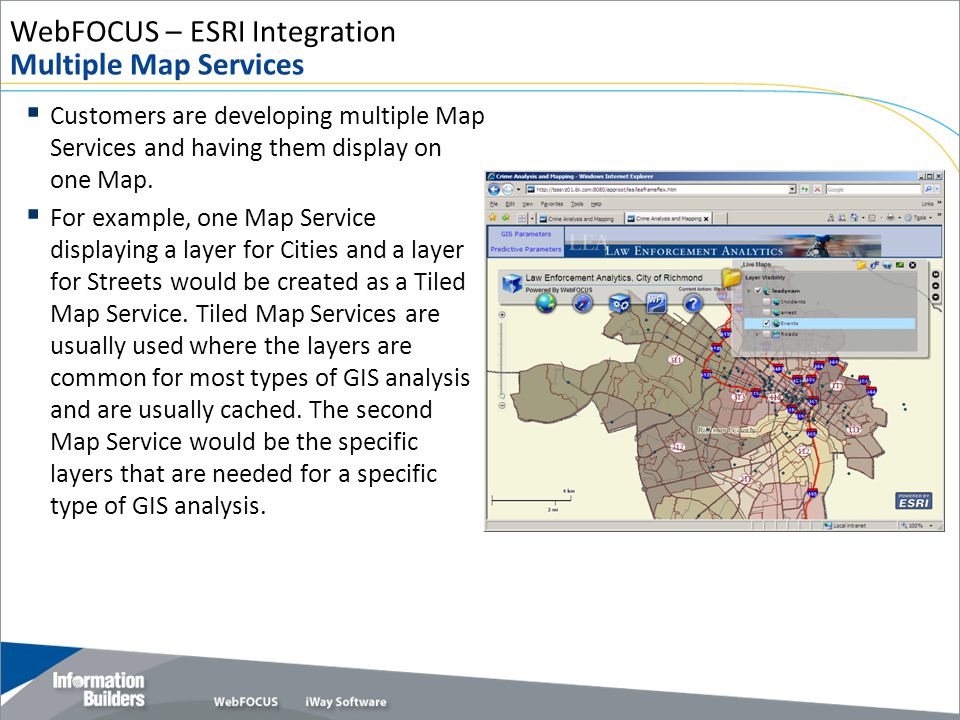
Task: Click the Internet Explorer Back button
Action: (x=494, y=189)
